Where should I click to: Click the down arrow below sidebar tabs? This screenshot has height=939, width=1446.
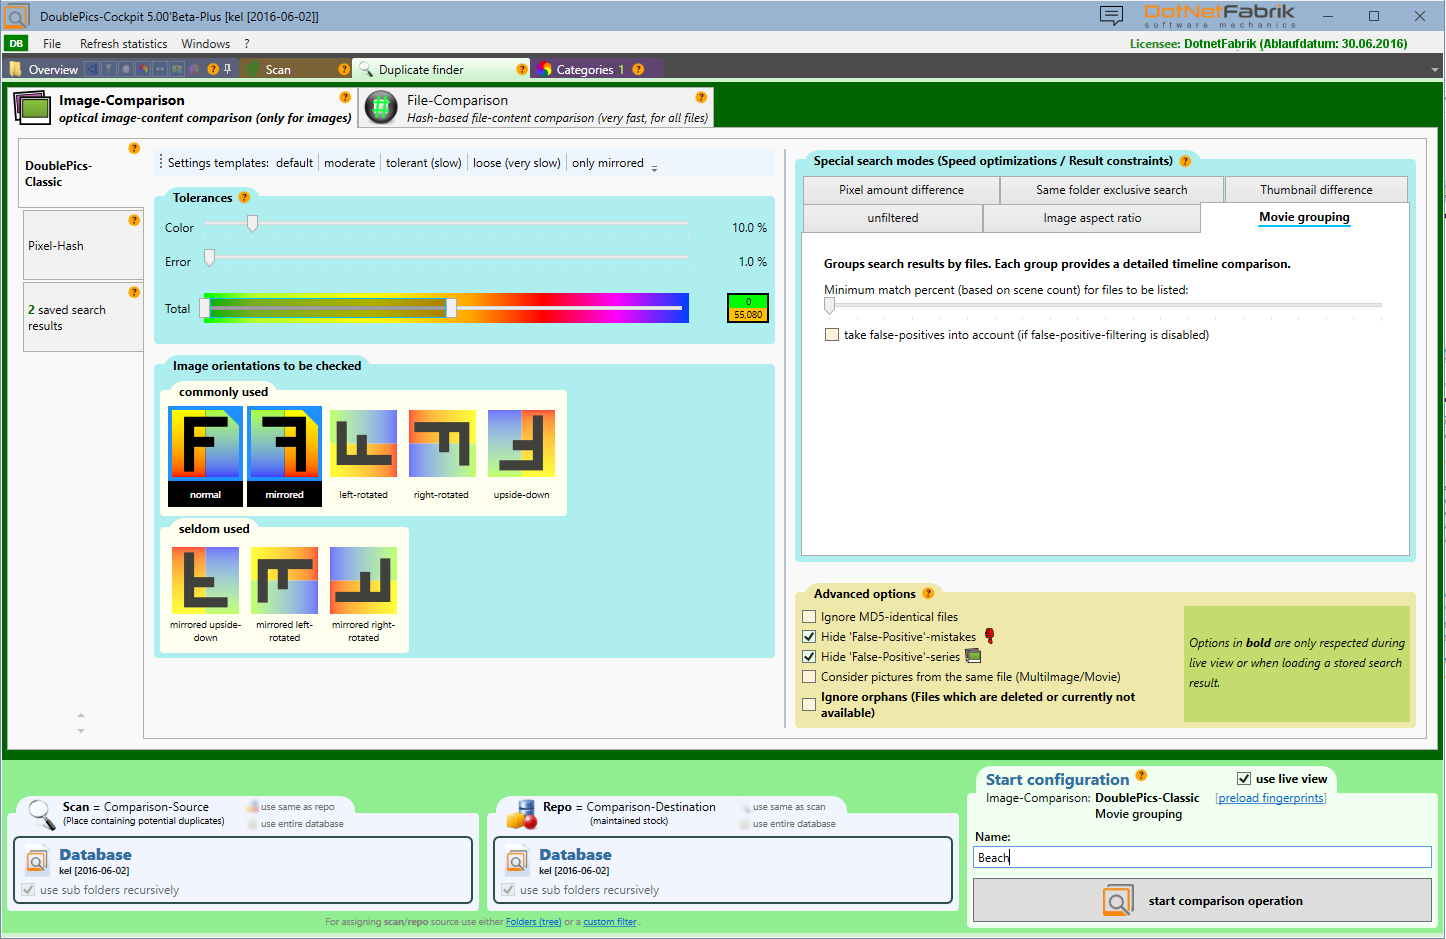click(81, 731)
